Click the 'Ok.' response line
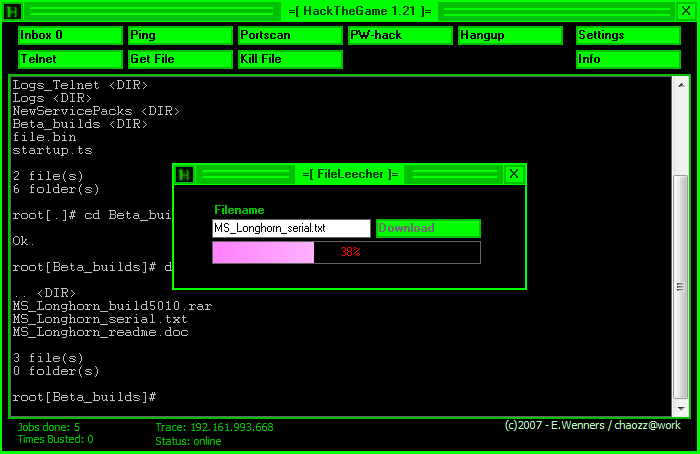Viewport: 700px width, 454px height. pyautogui.click(x=24, y=241)
